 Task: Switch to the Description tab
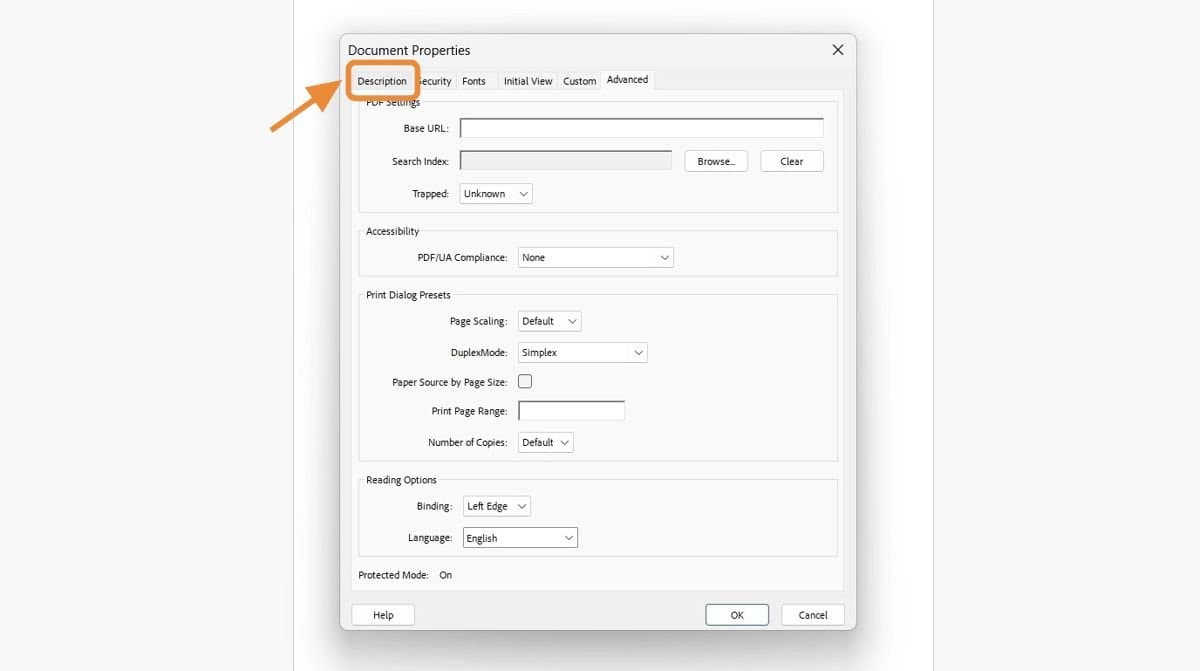pyautogui.click(x=383, y=81)
